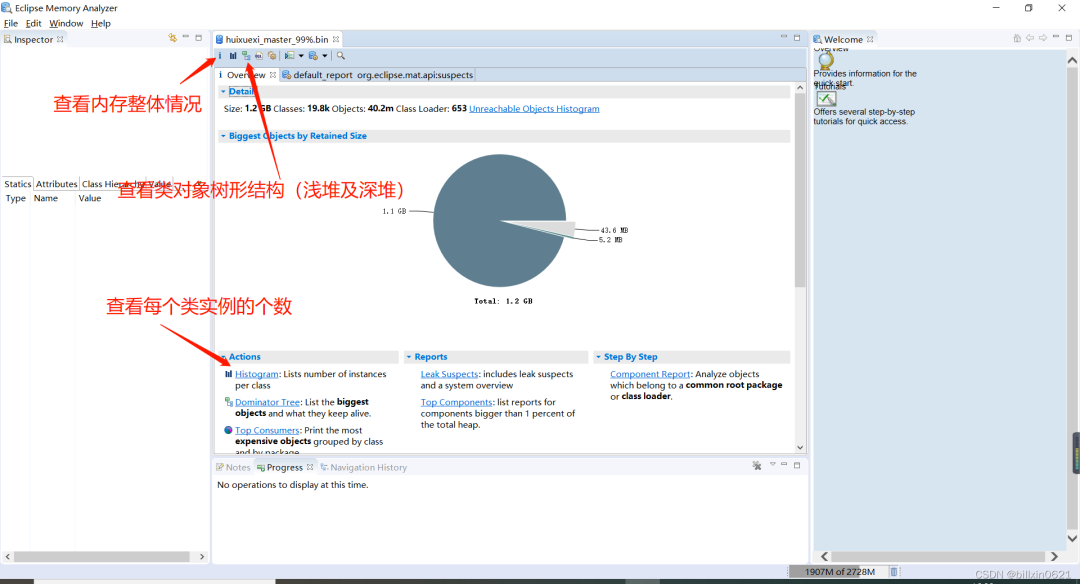Open the Window menu
1080x584 pixels.
[66, 23]
